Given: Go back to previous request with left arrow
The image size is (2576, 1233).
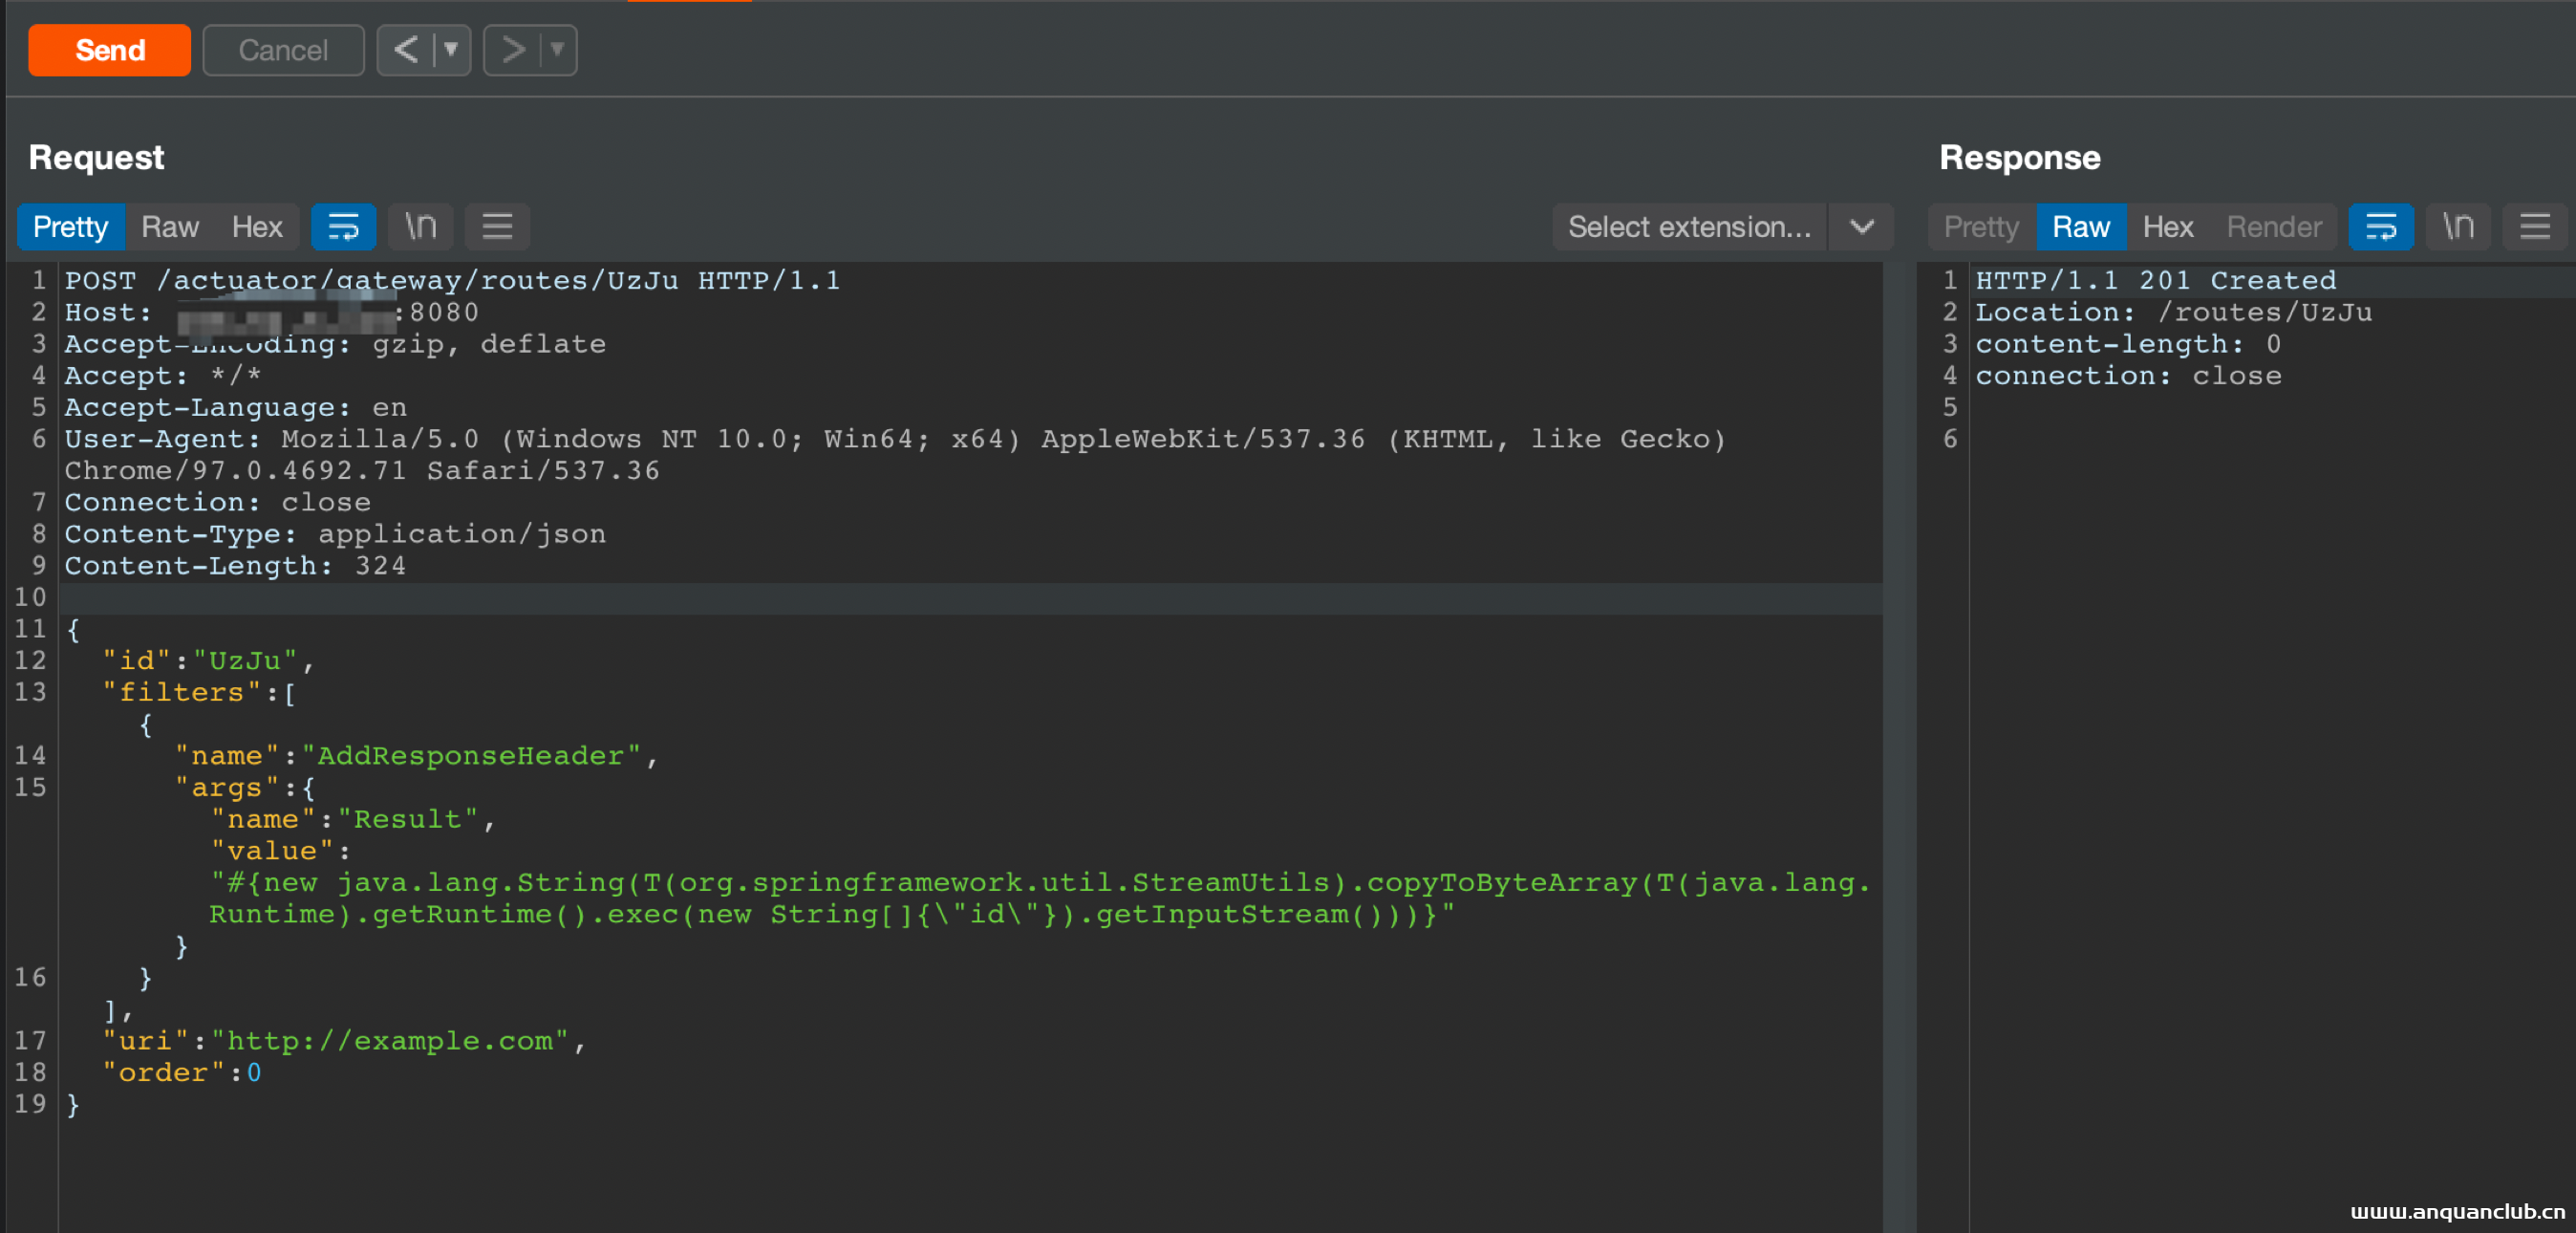Looking at the screenshot, I should 406,50.
